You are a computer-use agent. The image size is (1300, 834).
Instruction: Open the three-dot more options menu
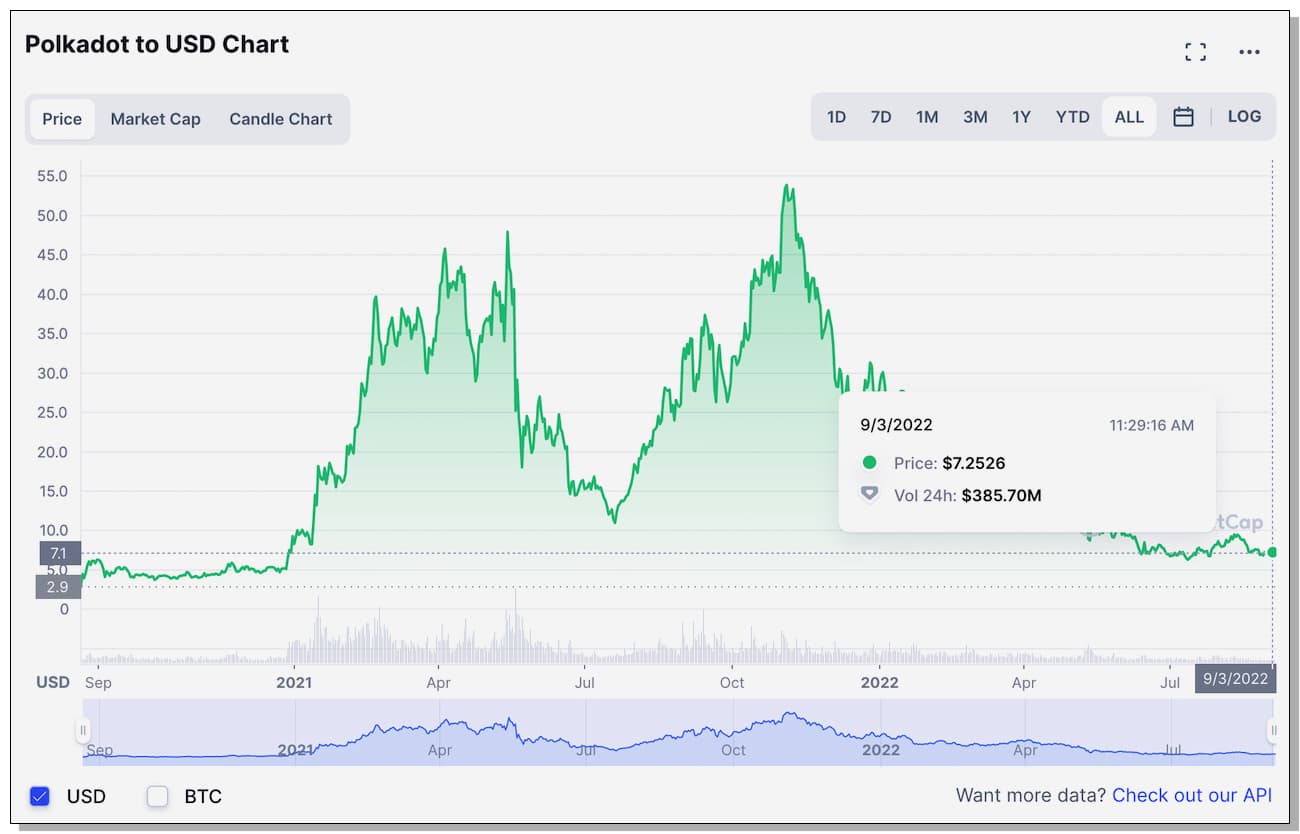point(1249,52)
